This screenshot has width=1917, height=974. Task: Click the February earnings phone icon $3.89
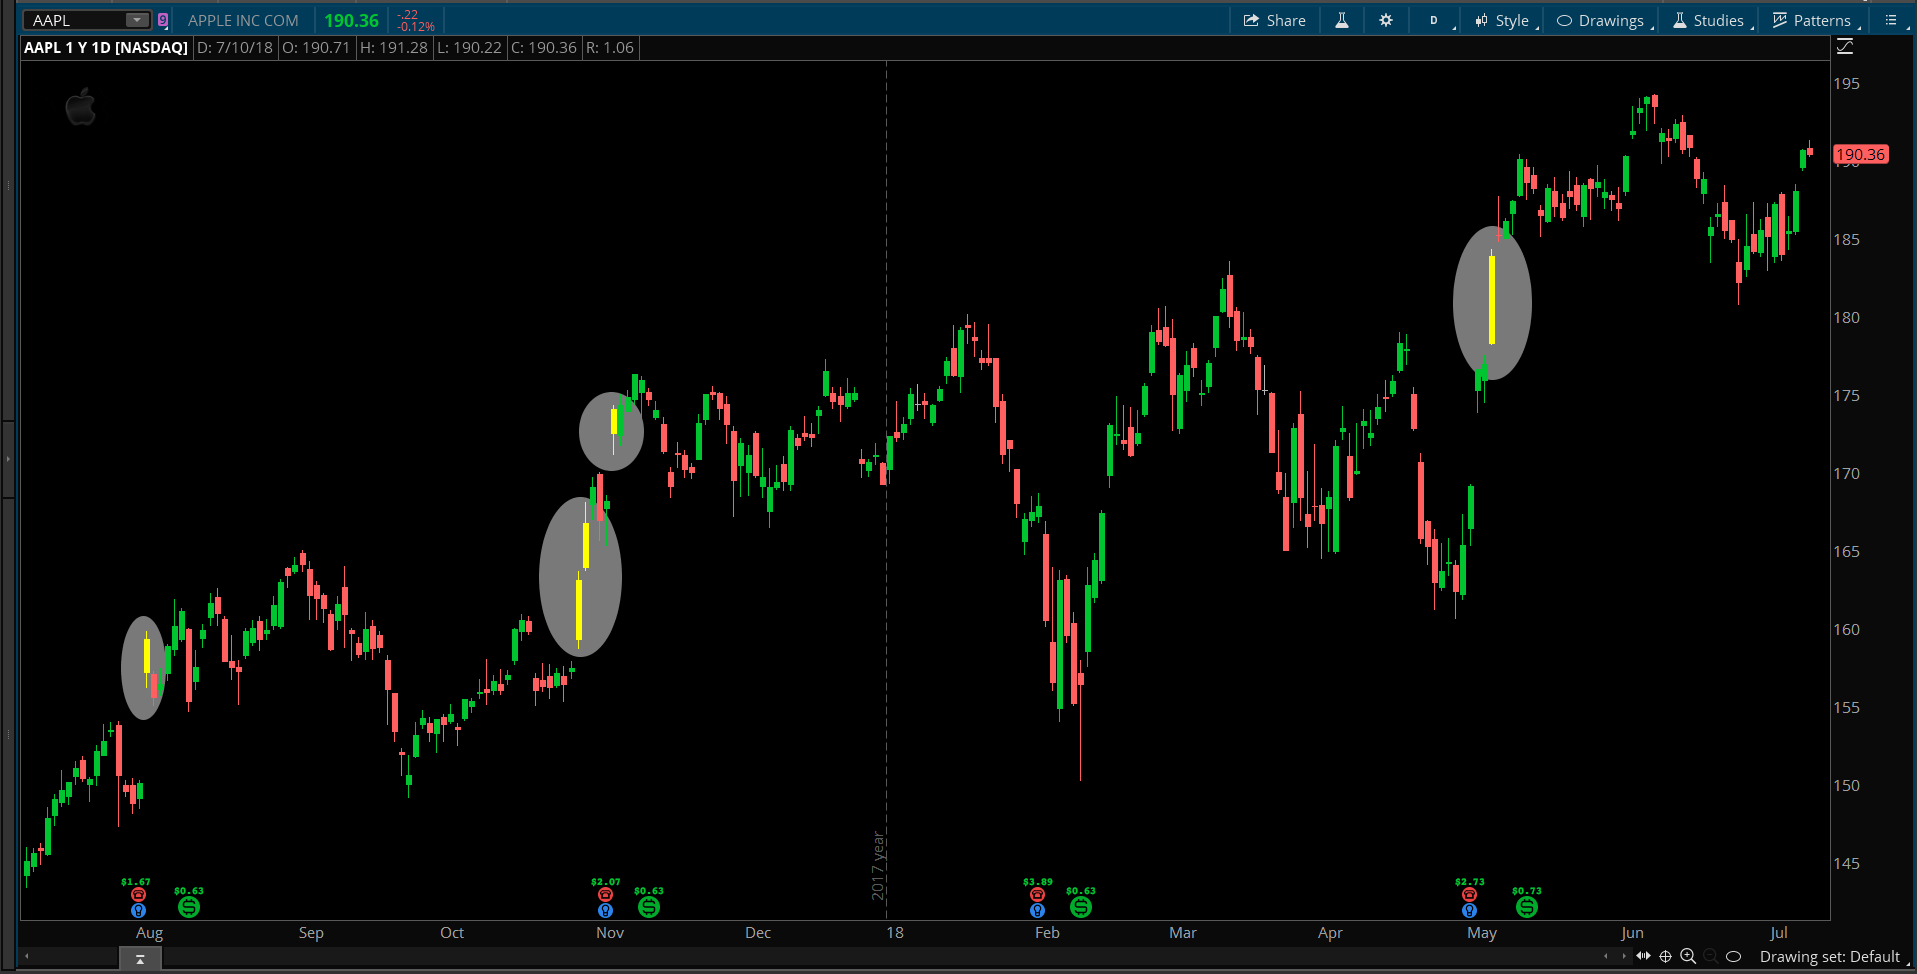point(1037,894)
